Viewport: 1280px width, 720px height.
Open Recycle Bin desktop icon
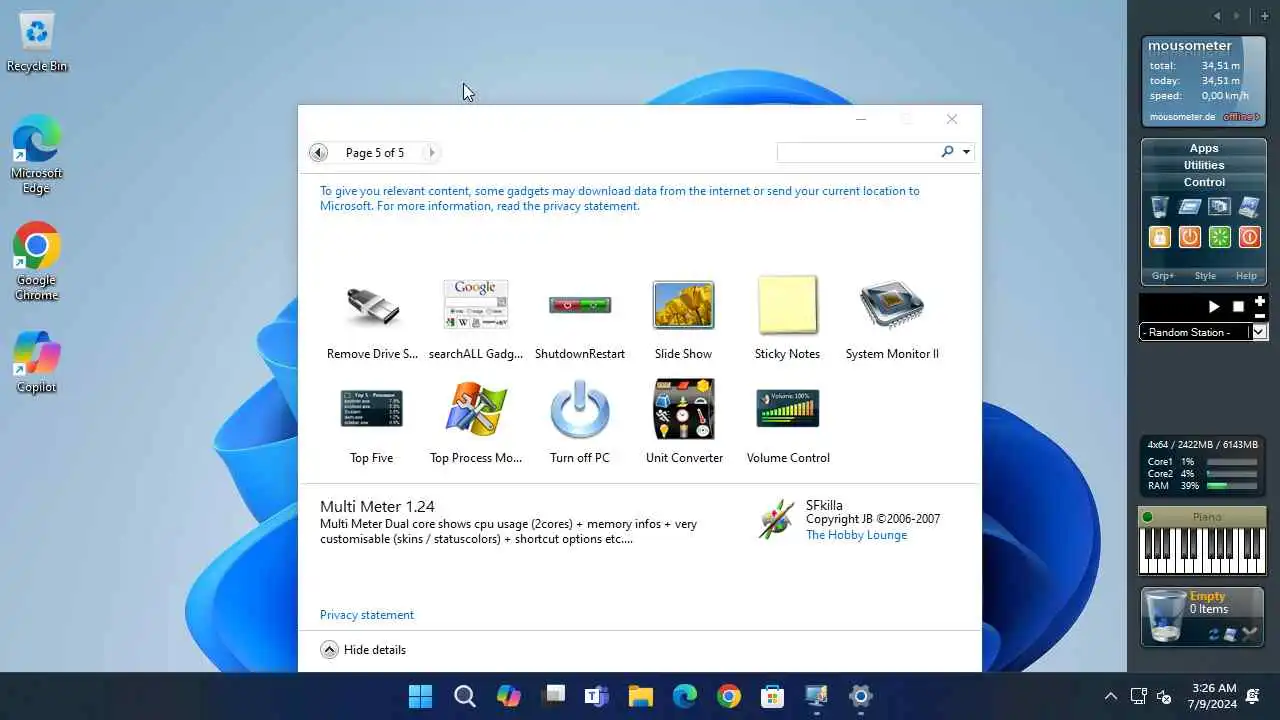coord(37,42)
